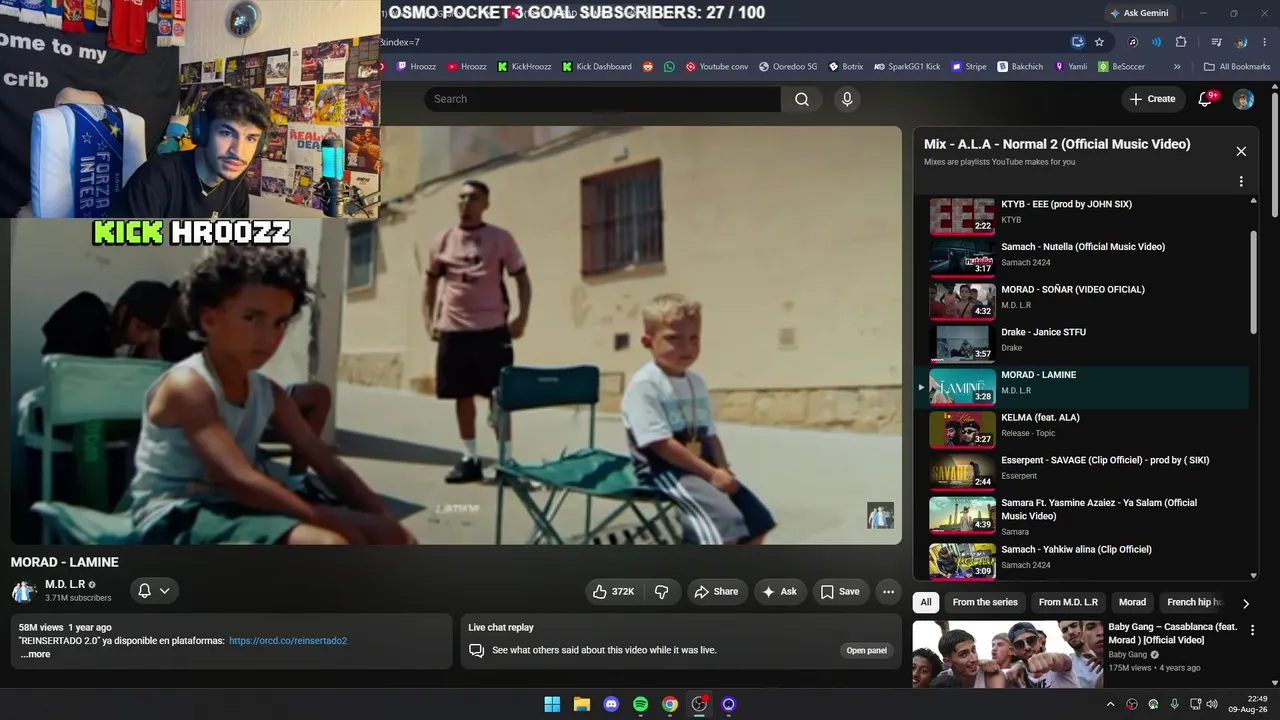Open M.D. L.R channel avatar
The height and width of the screenshot is (720, 1280).
pyautogui.click(x=24, y=591)
